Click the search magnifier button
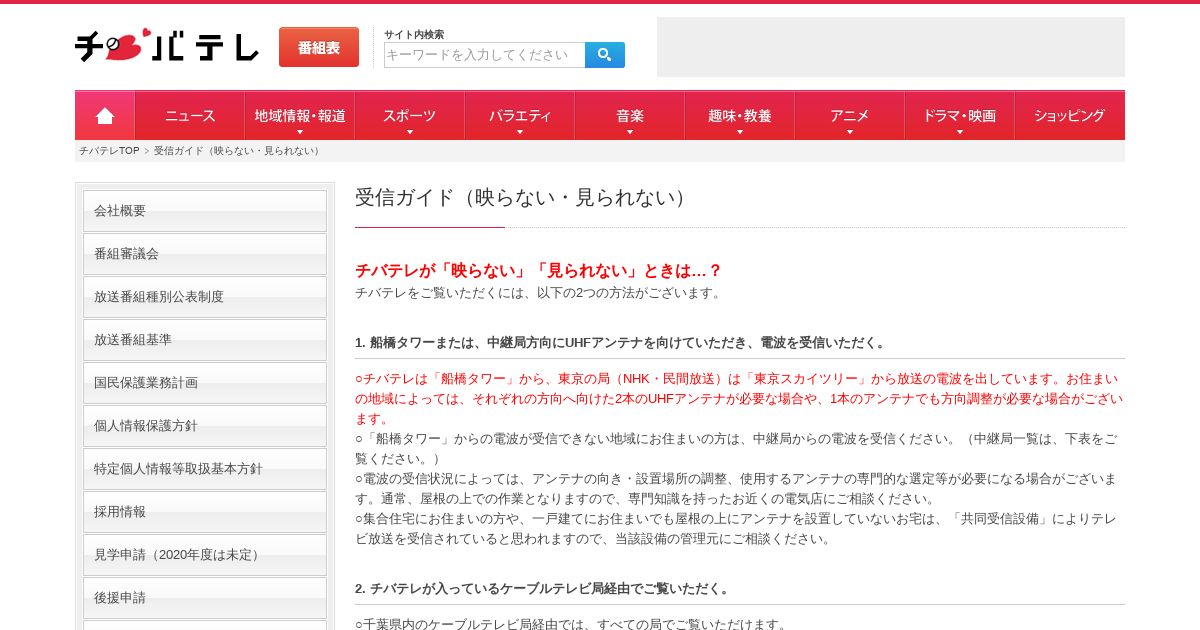 pyautogui.click(x=605, y=55)
